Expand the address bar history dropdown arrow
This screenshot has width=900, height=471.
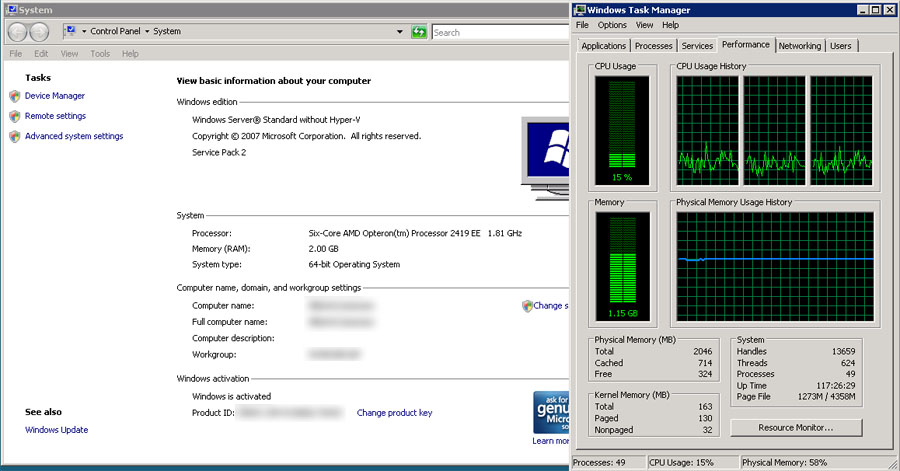402,32
